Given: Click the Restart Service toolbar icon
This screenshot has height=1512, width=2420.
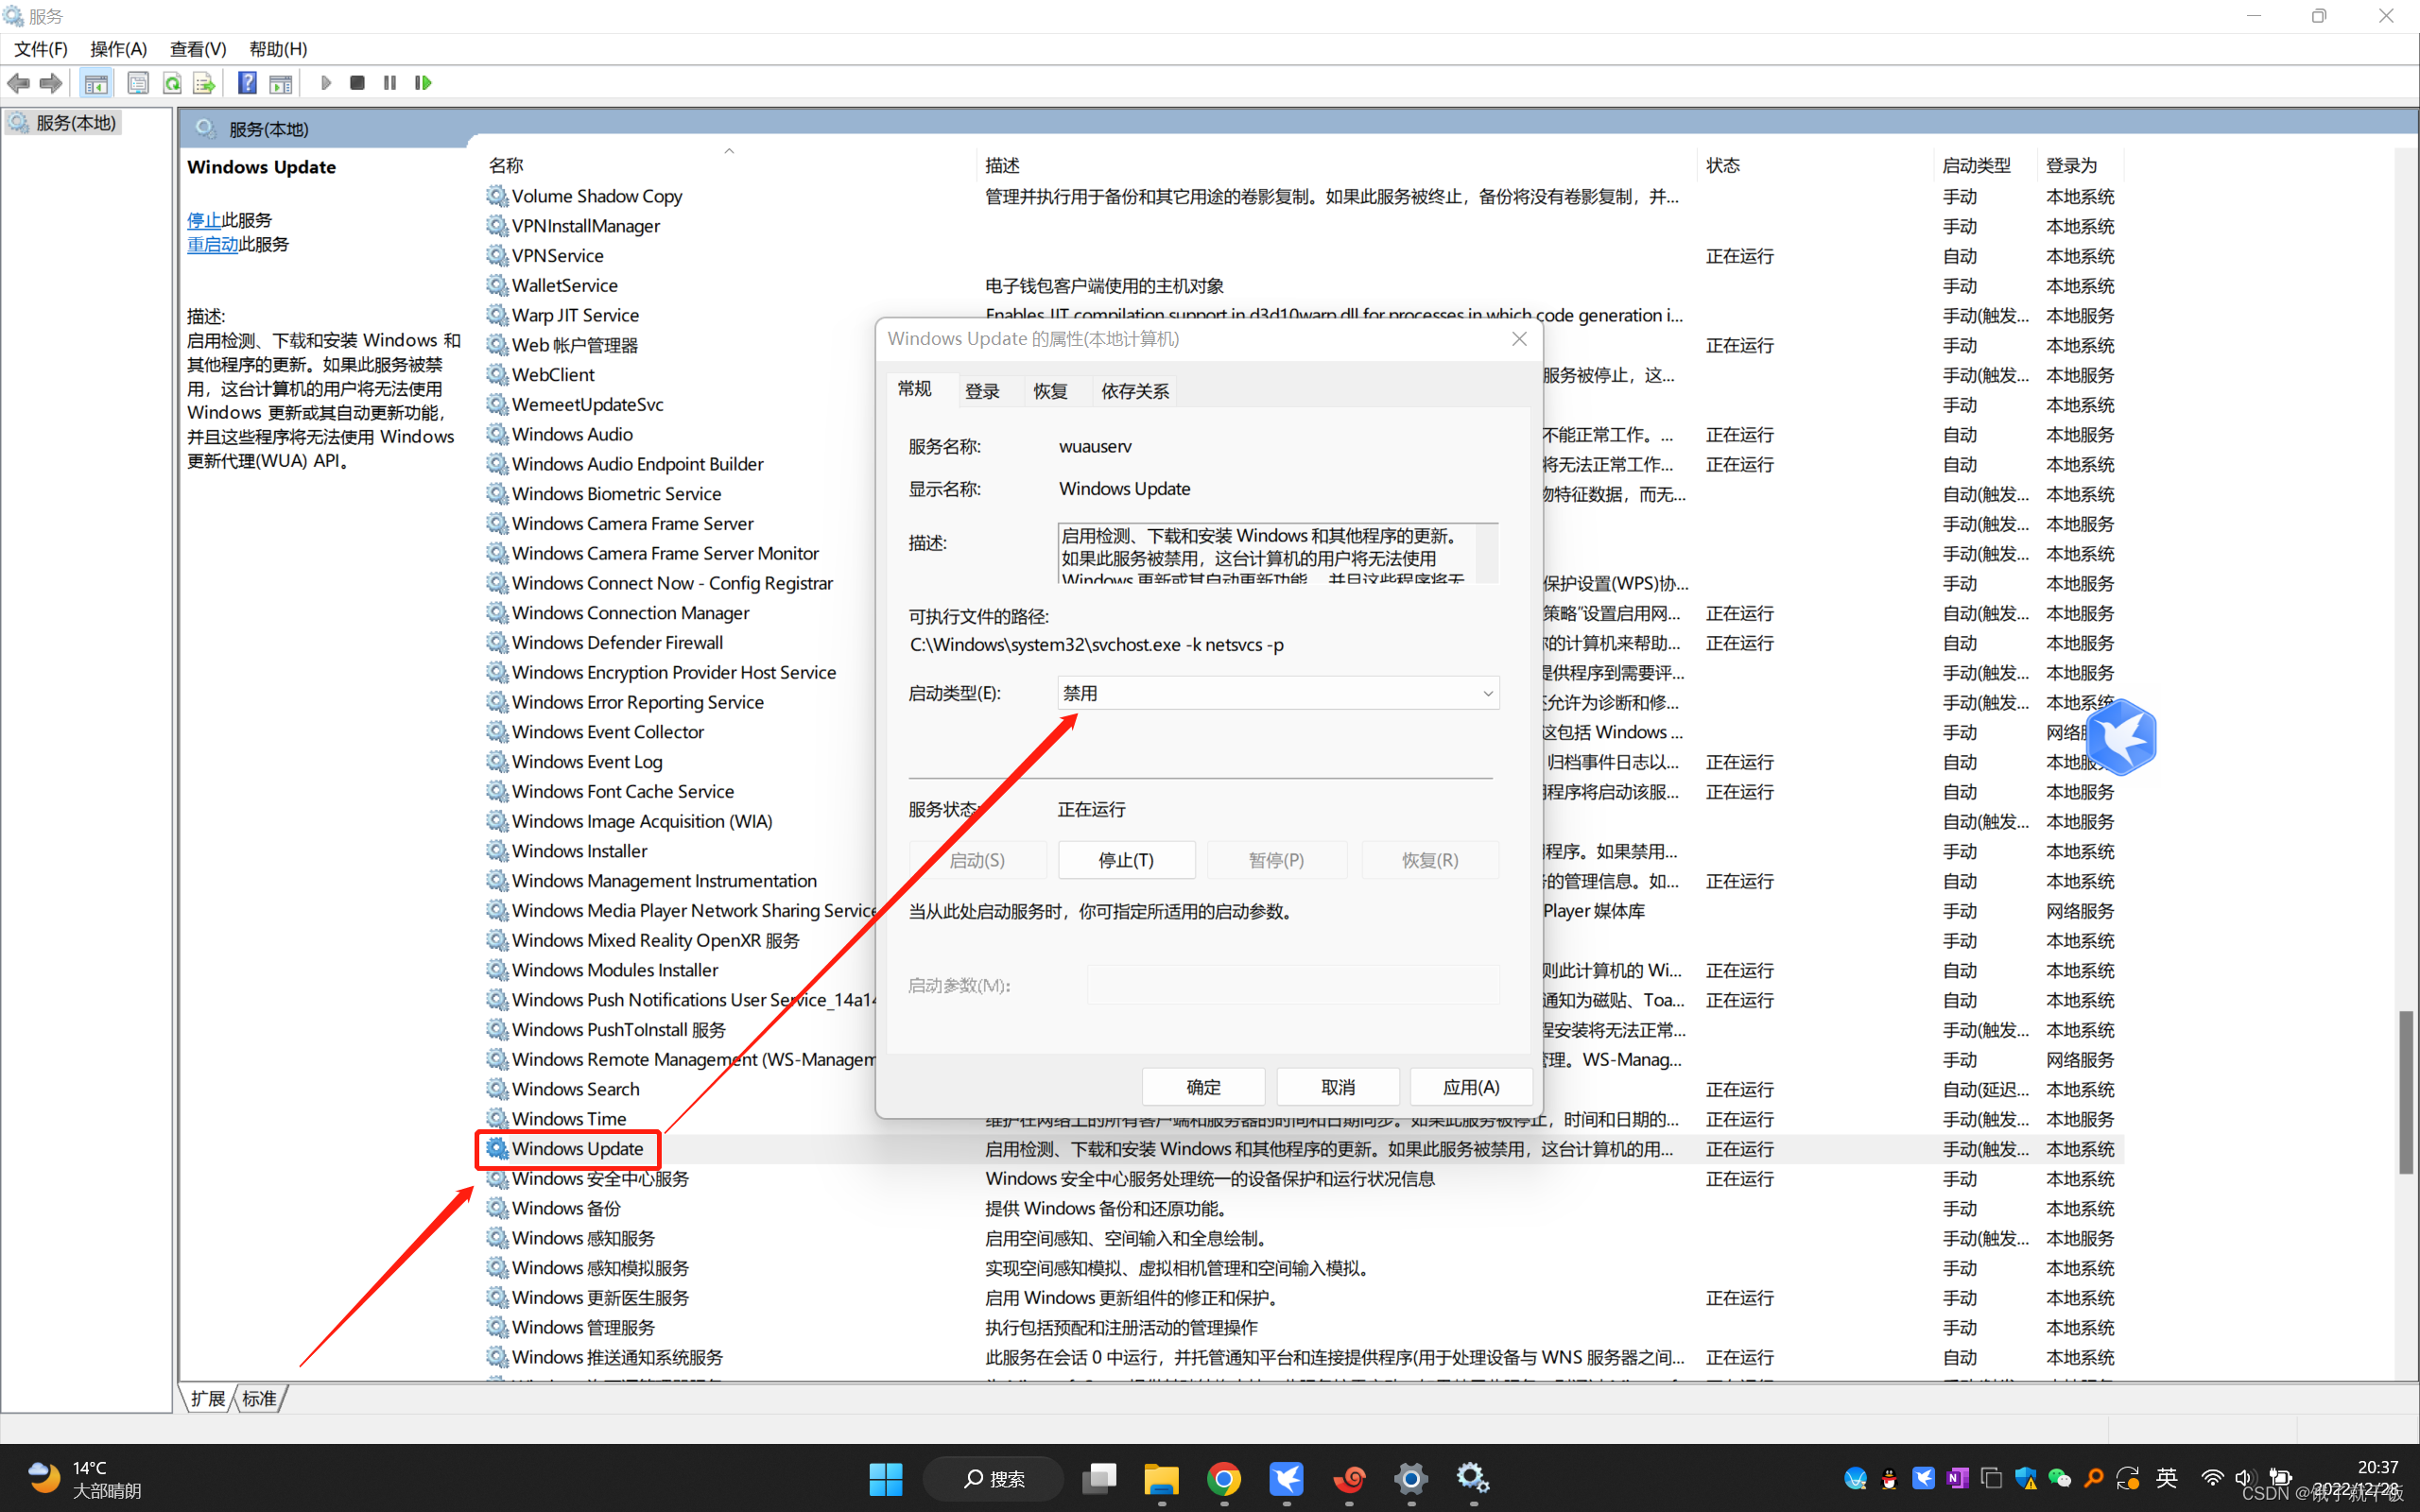Looking at the screenshot, I should [423, 83].
